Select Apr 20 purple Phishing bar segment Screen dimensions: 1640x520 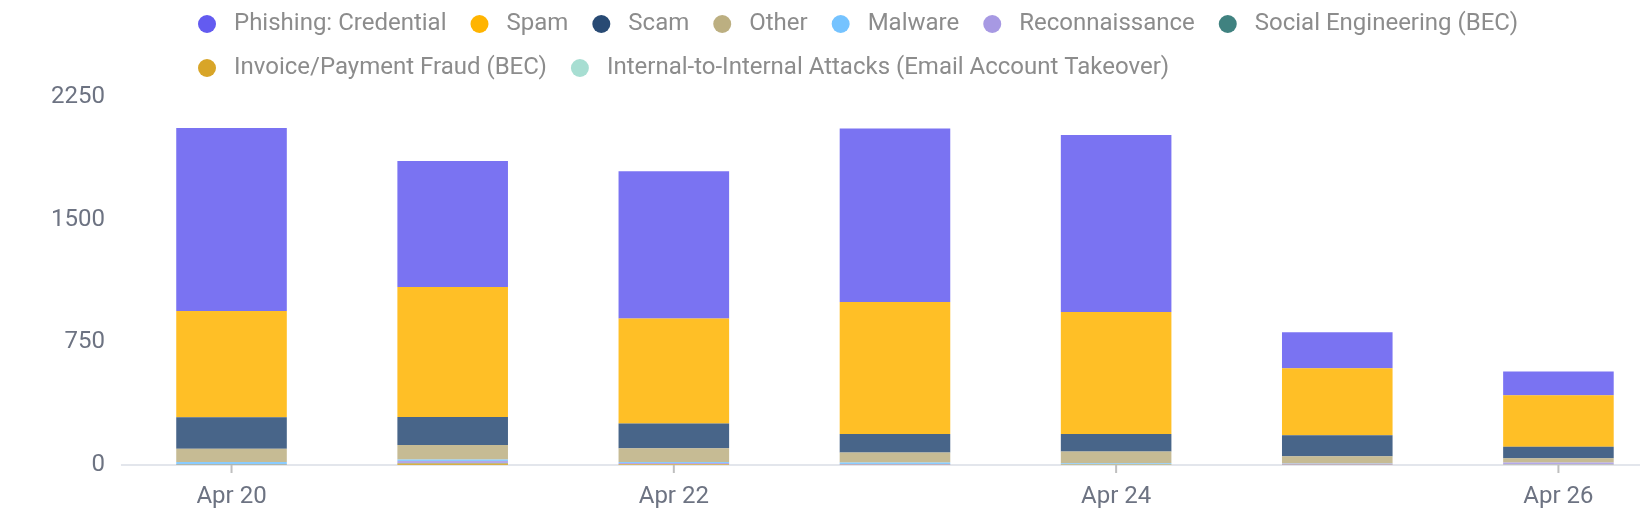tap(231, 219)
